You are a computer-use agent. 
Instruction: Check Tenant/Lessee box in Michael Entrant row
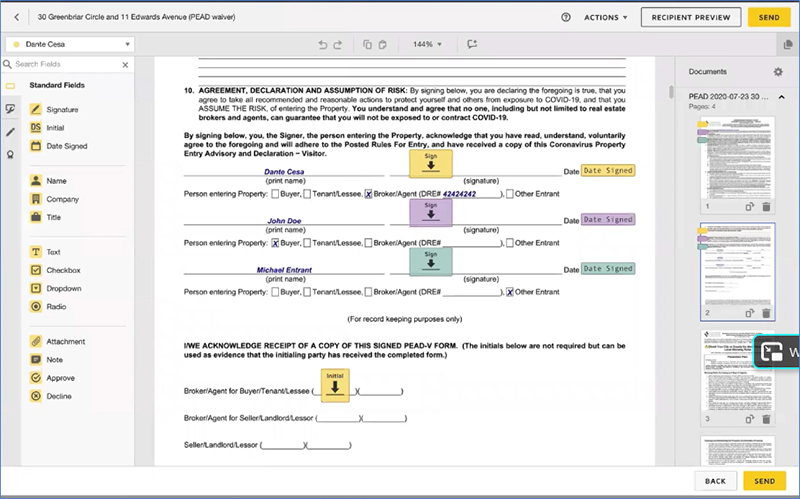coord(307,292)
